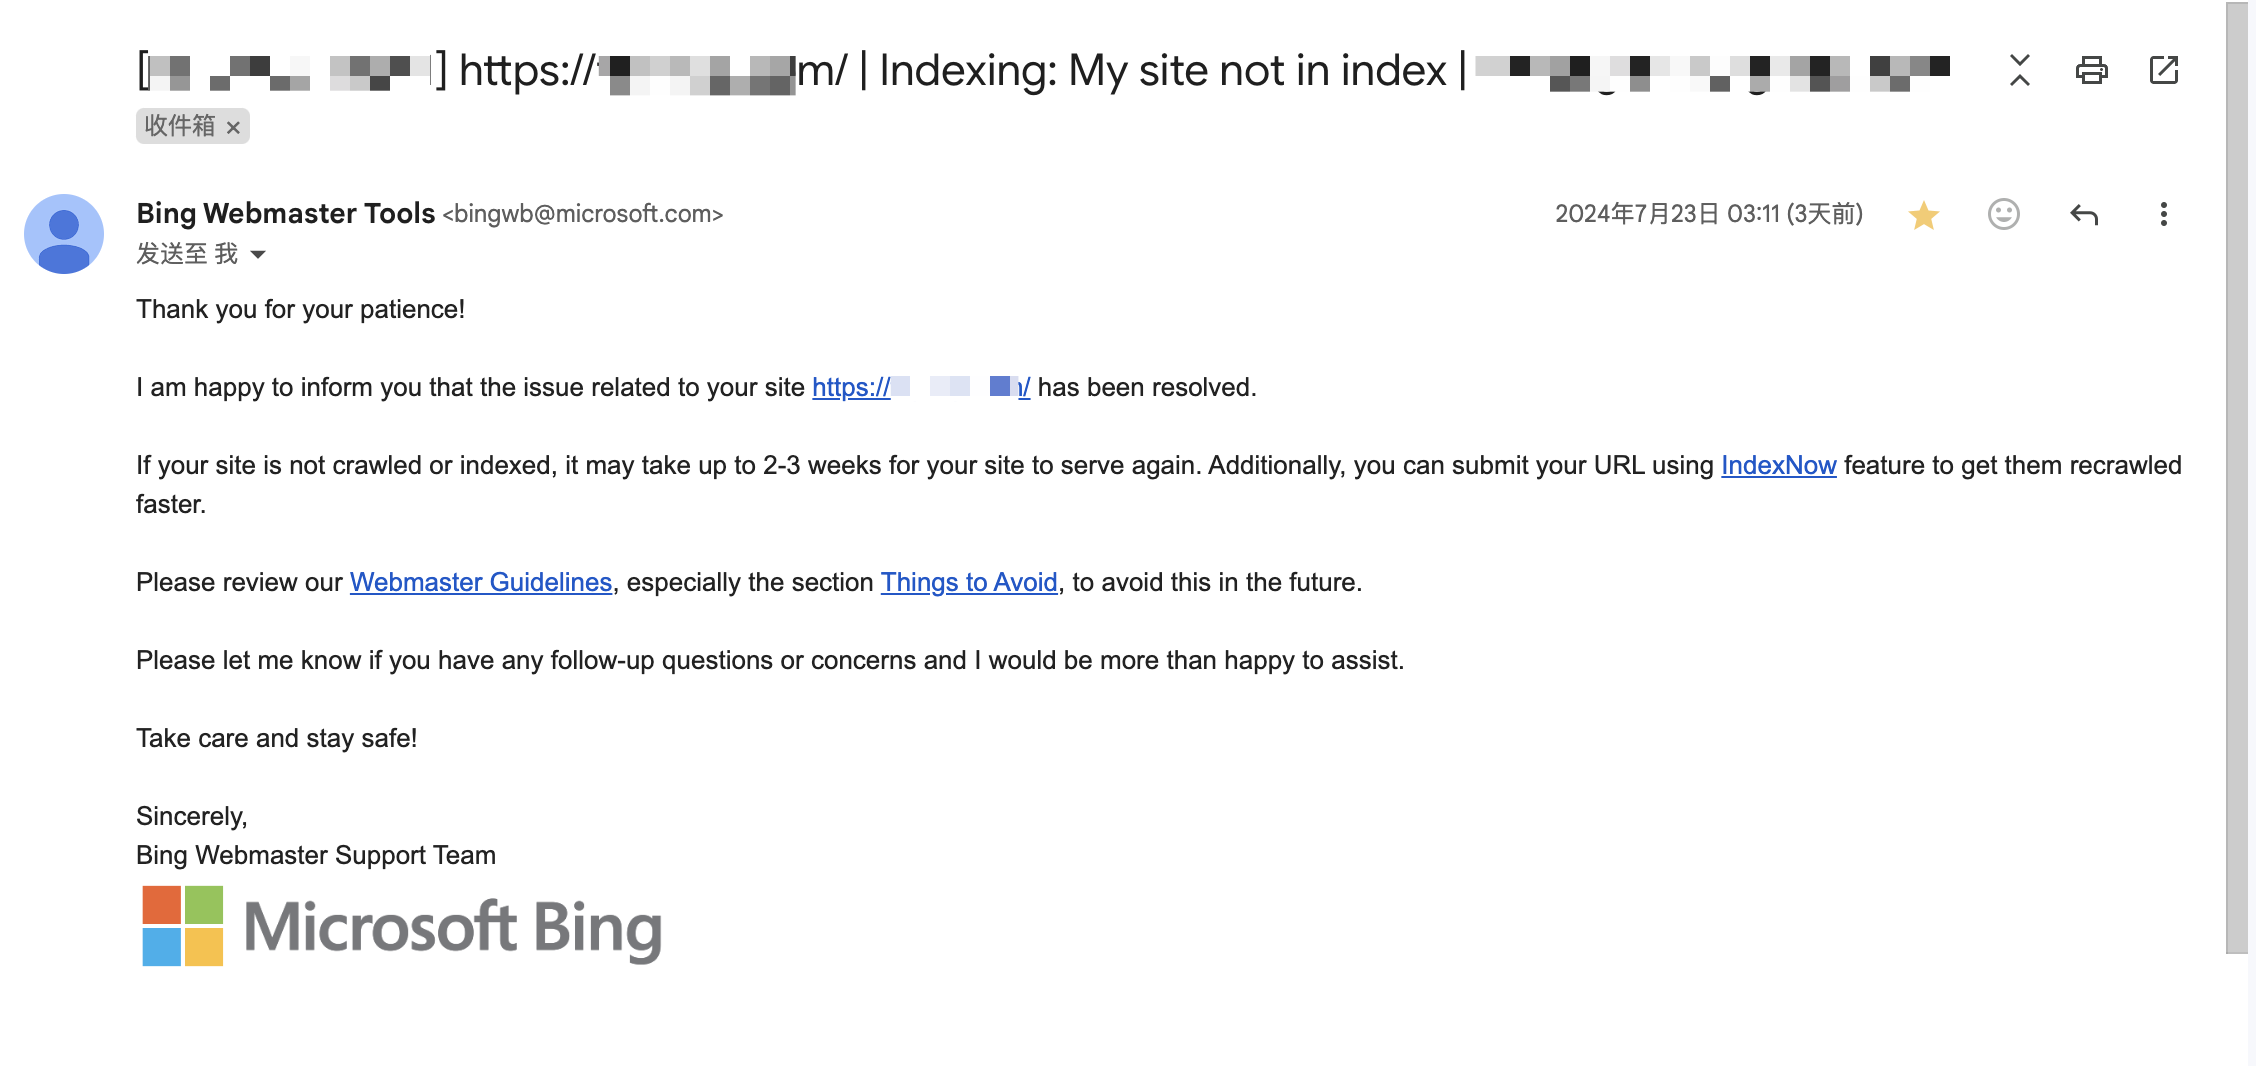Click the 收件箱 inbox label
Screen dimensions: 2256x1066
click(180, 126)
